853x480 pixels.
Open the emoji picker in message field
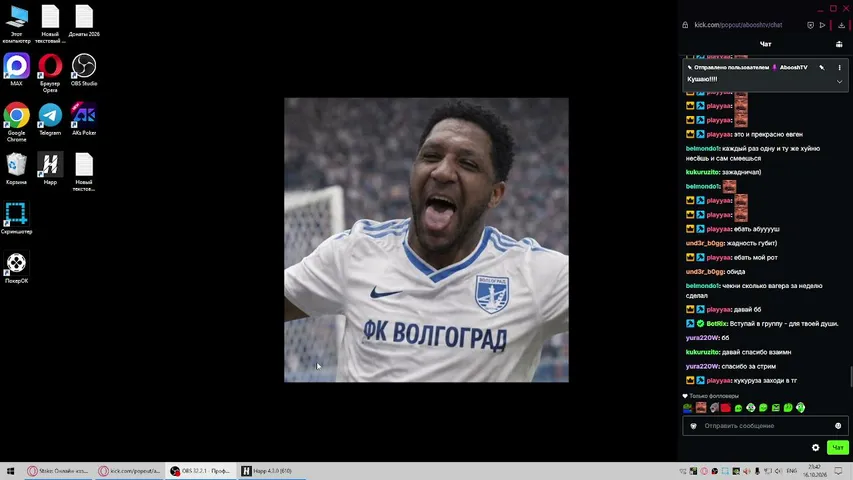pos(838,426)
